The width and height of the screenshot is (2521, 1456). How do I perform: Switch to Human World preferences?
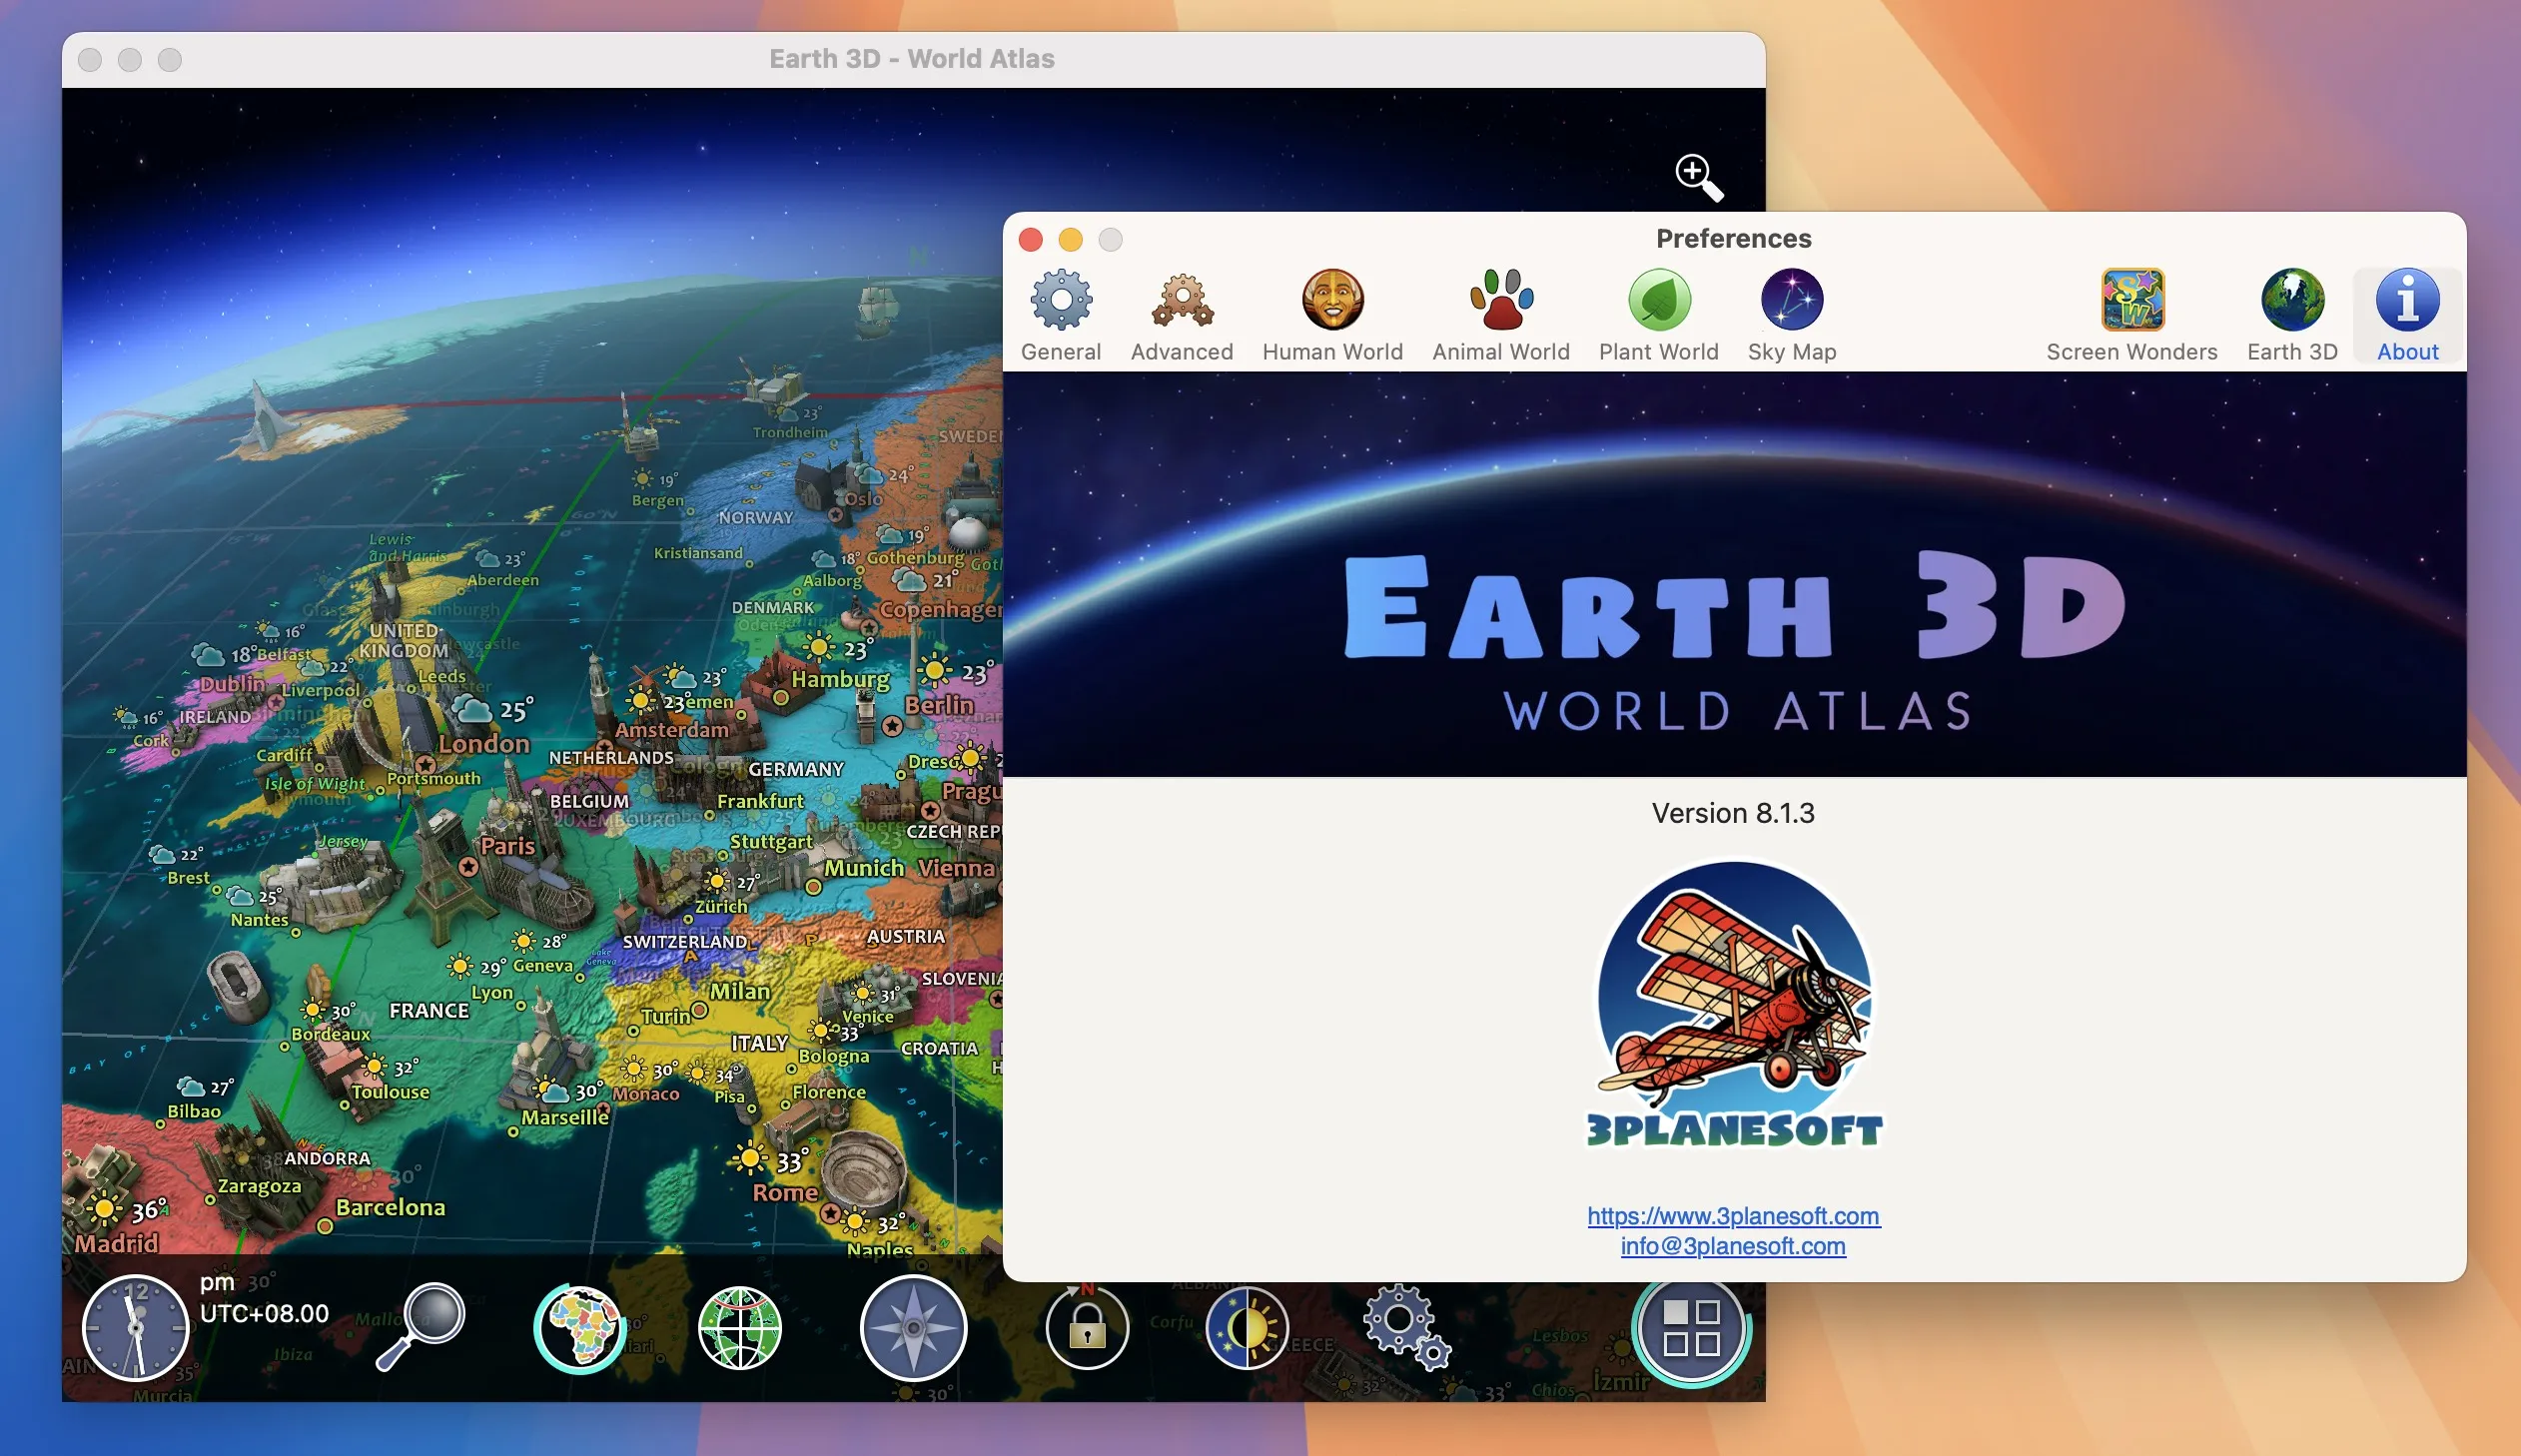[x=1332, y=315]
